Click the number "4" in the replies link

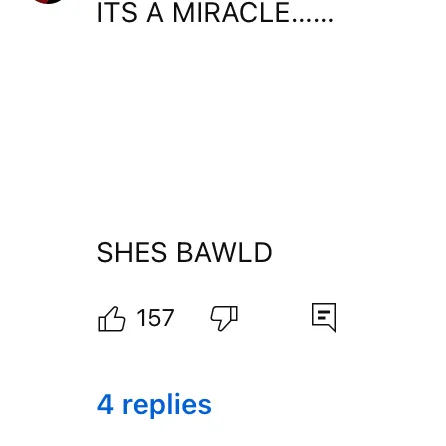105,404
